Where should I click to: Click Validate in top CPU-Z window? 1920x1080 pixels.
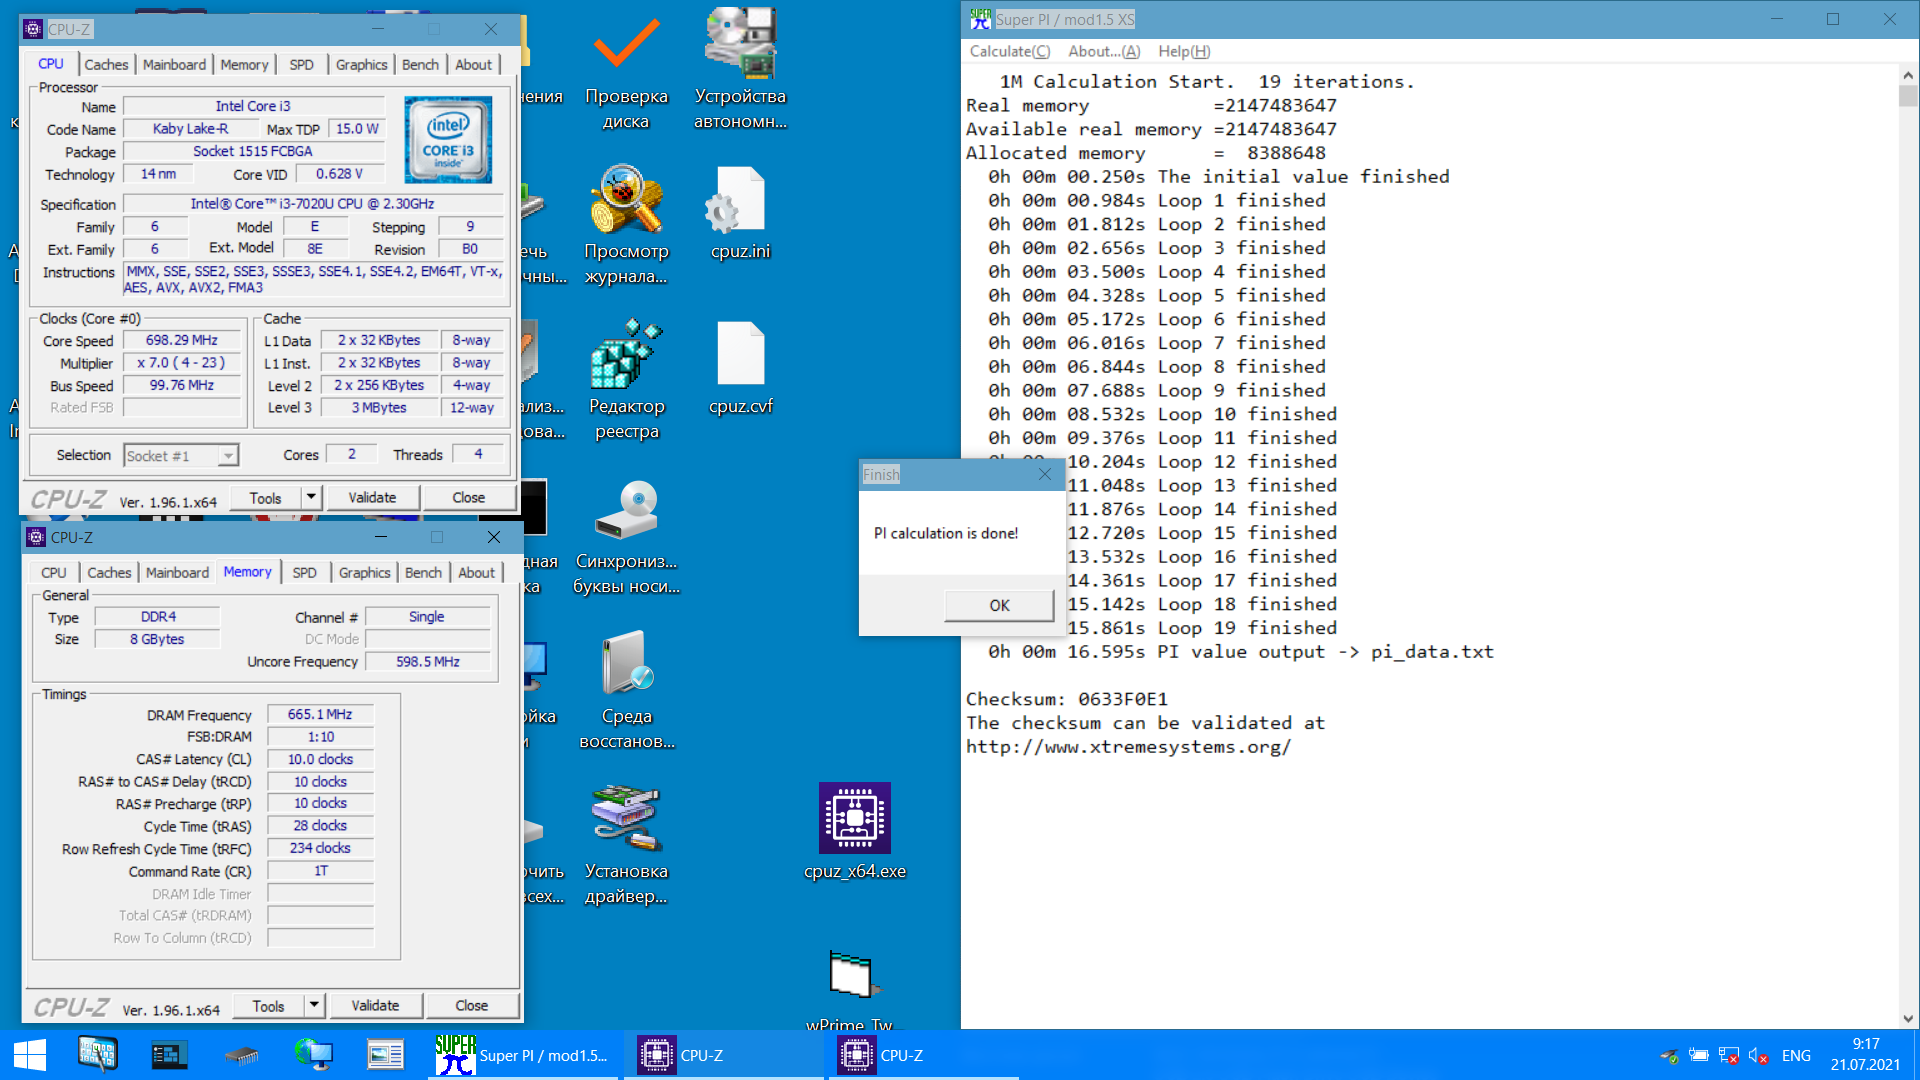[372, 497]
